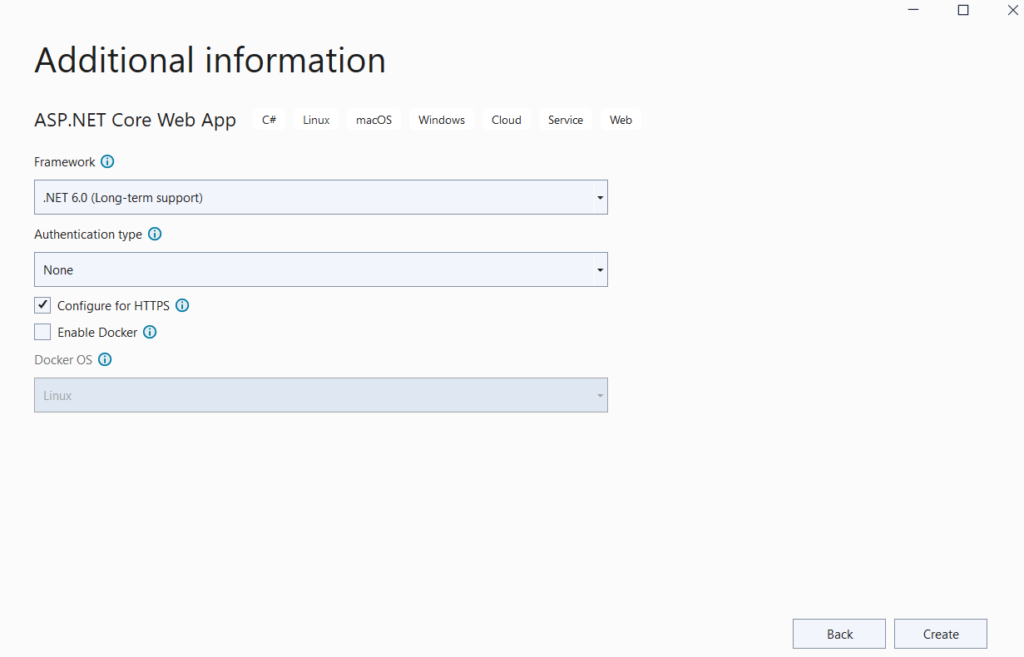The width and height of the screenshot is (1024, 657).
Task: Click the Enable Docker info icon
Action: tap(150, 332)
